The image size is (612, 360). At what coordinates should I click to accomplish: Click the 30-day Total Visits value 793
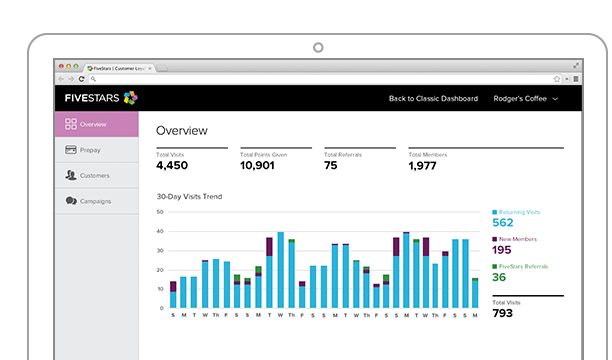click(502, 313)
